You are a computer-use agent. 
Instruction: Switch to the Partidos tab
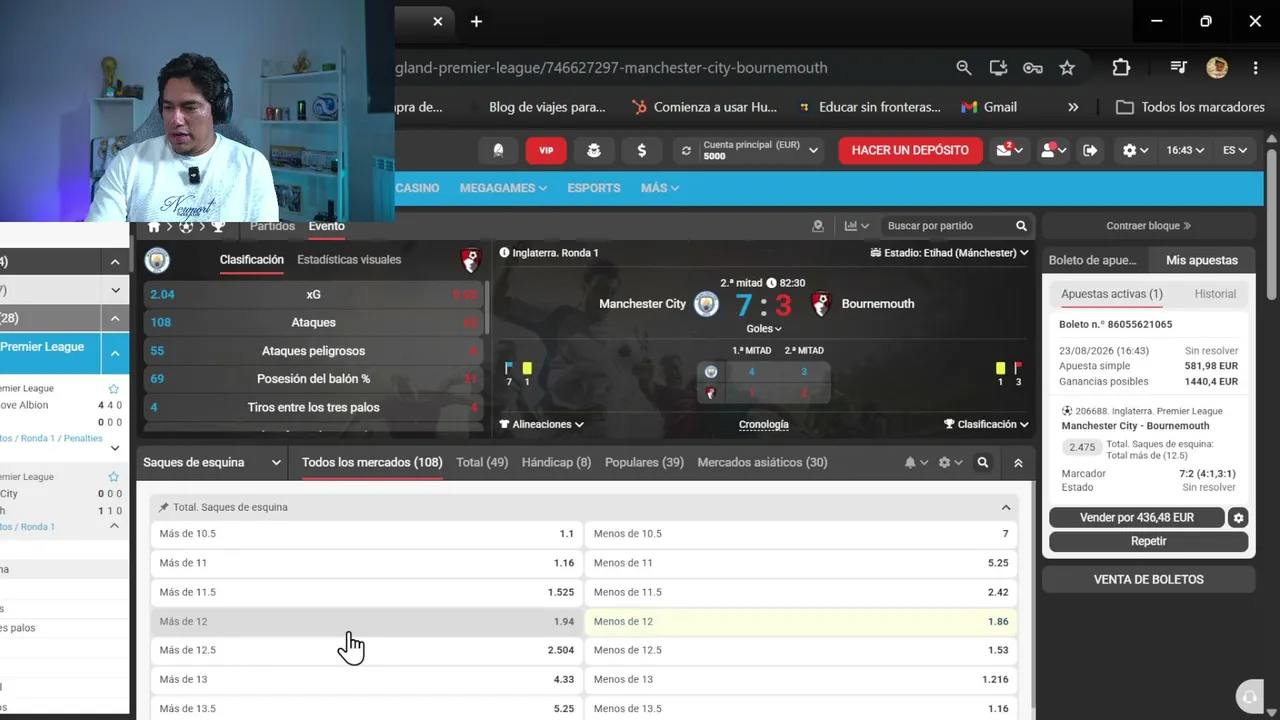(272, 226)
